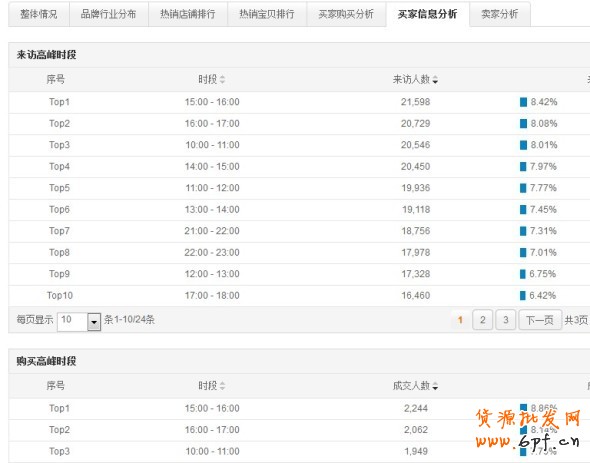Click the 条1-10/24条 record count text
The image size is (590, 463).
129,320
